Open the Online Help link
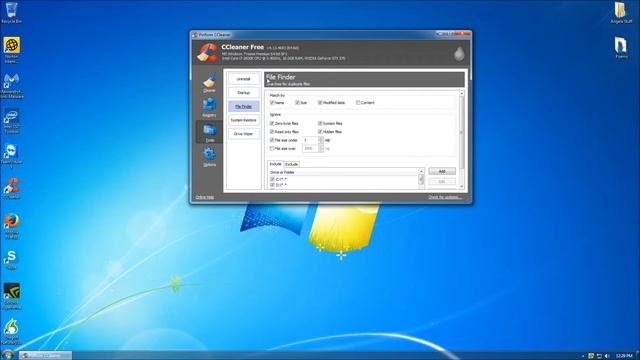The width and height of the screenshot is (640, 360). [204, 197]
